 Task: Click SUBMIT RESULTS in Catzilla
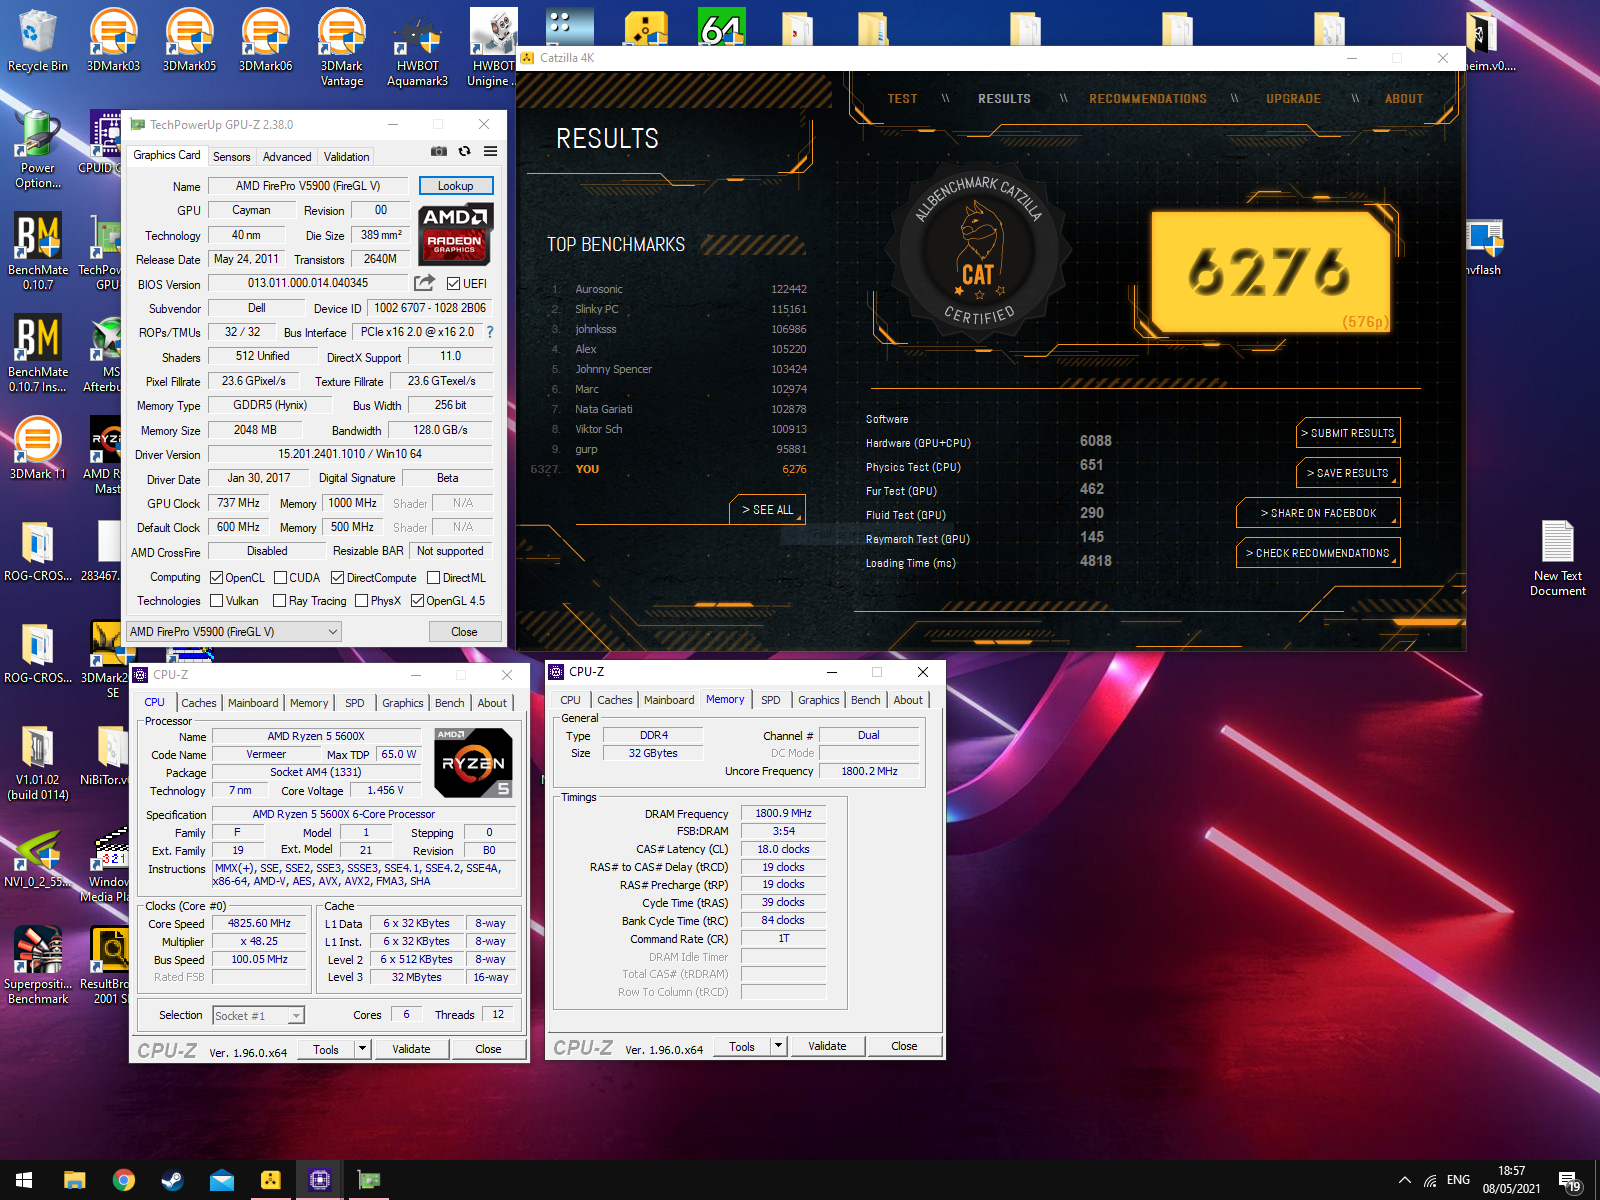1348,433
